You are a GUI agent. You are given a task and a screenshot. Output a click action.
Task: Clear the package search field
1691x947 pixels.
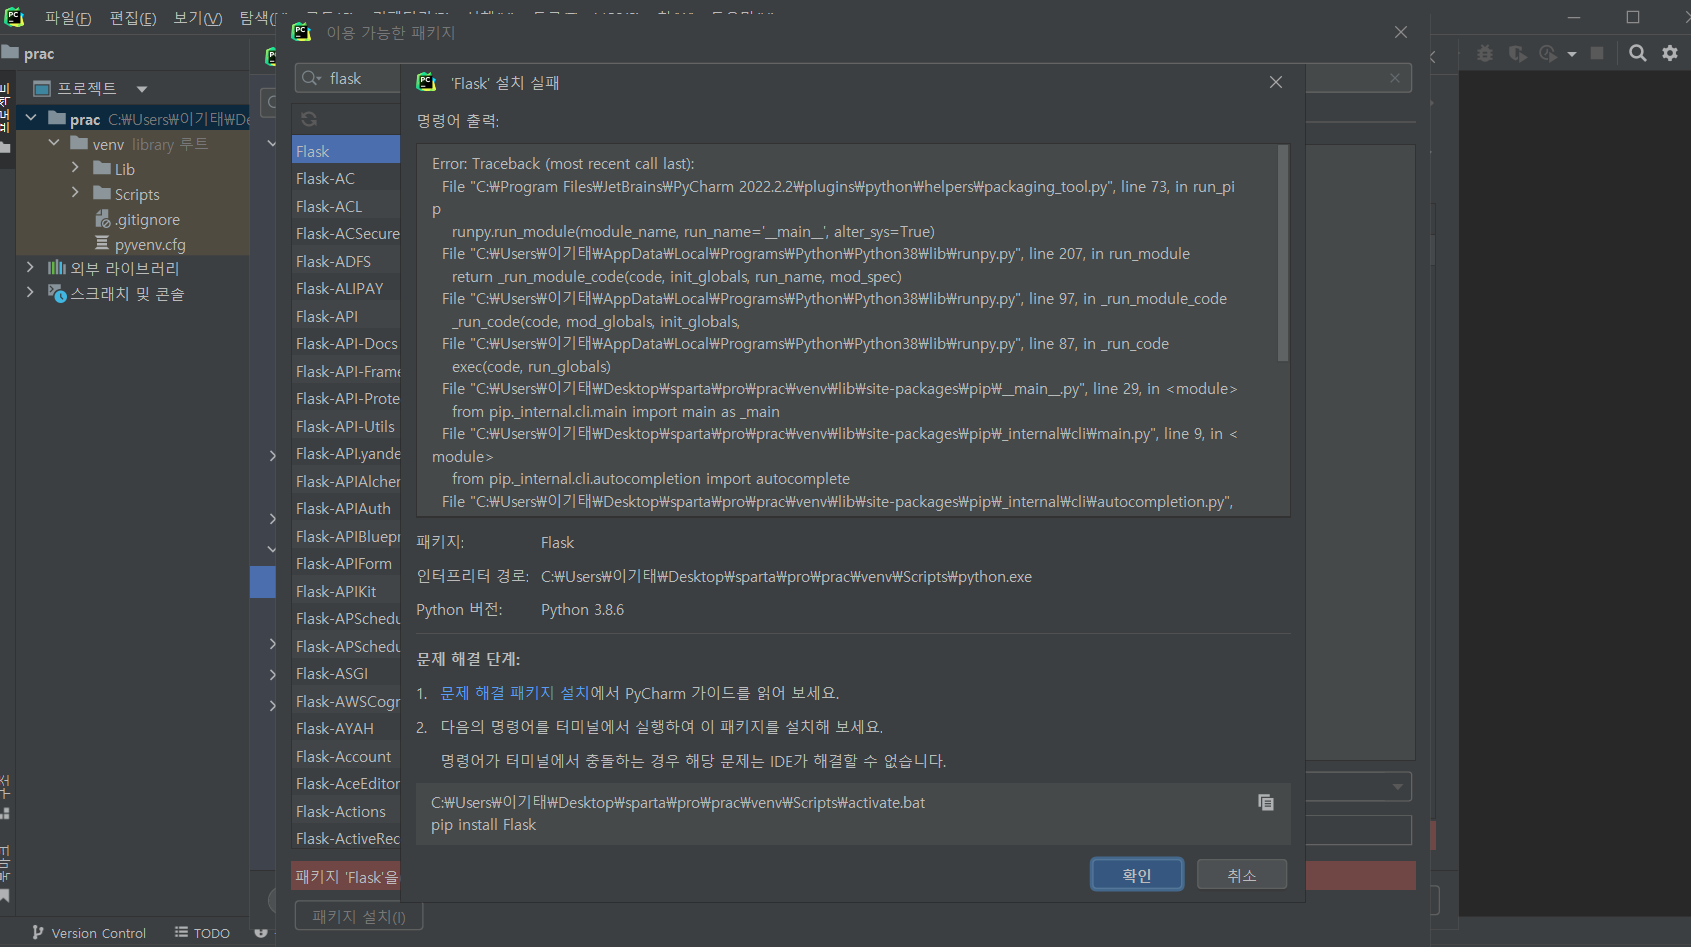(x=1395, y=78)
